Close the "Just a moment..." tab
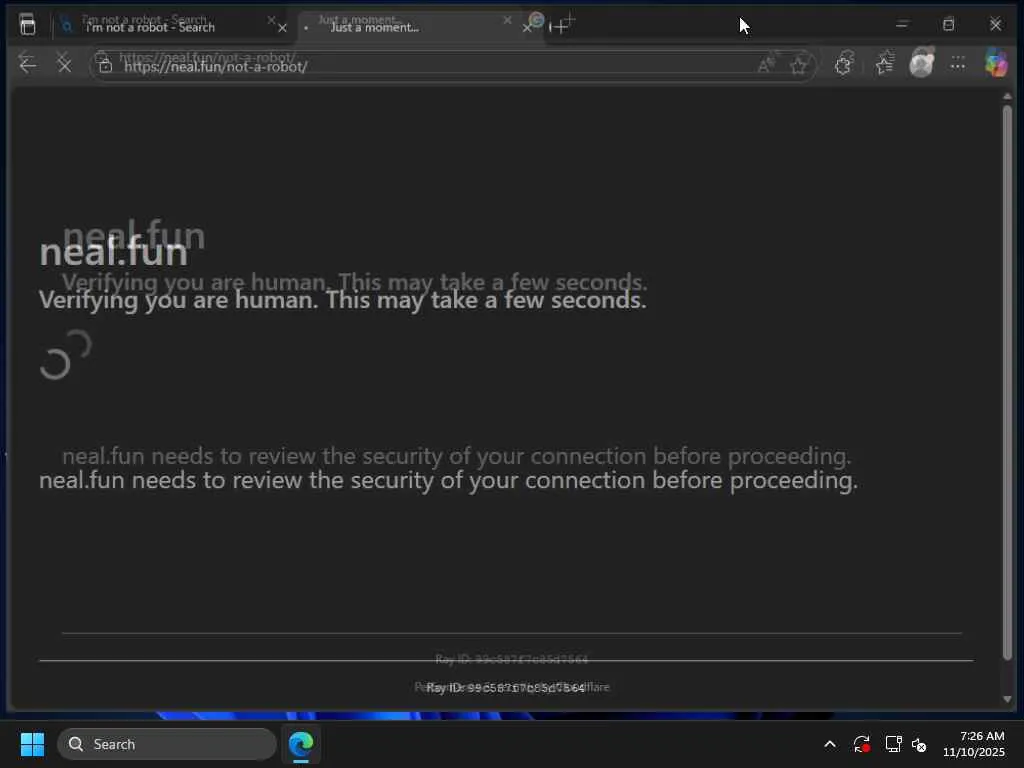 coord(527,28)
